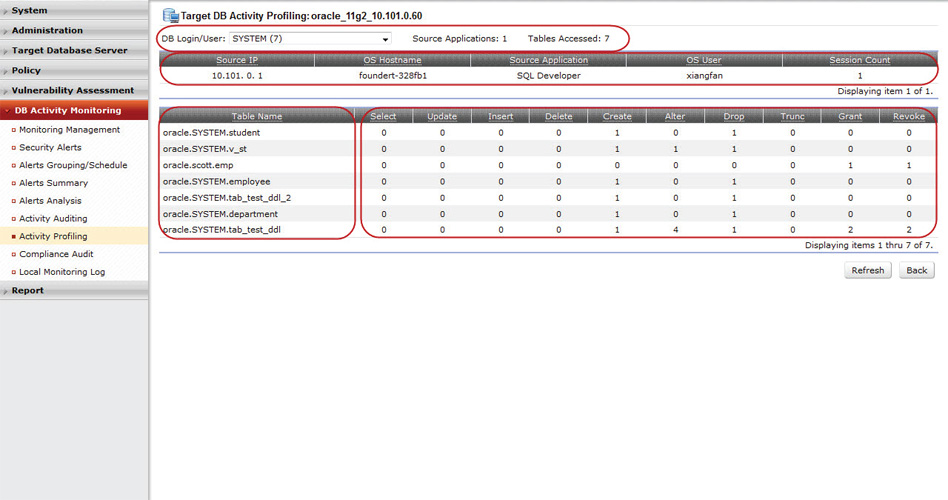The height and width of the screenshot is (500, 948).
Task: Sort by Drop column header
Action: pyautogui.click(x=734, y=116)
